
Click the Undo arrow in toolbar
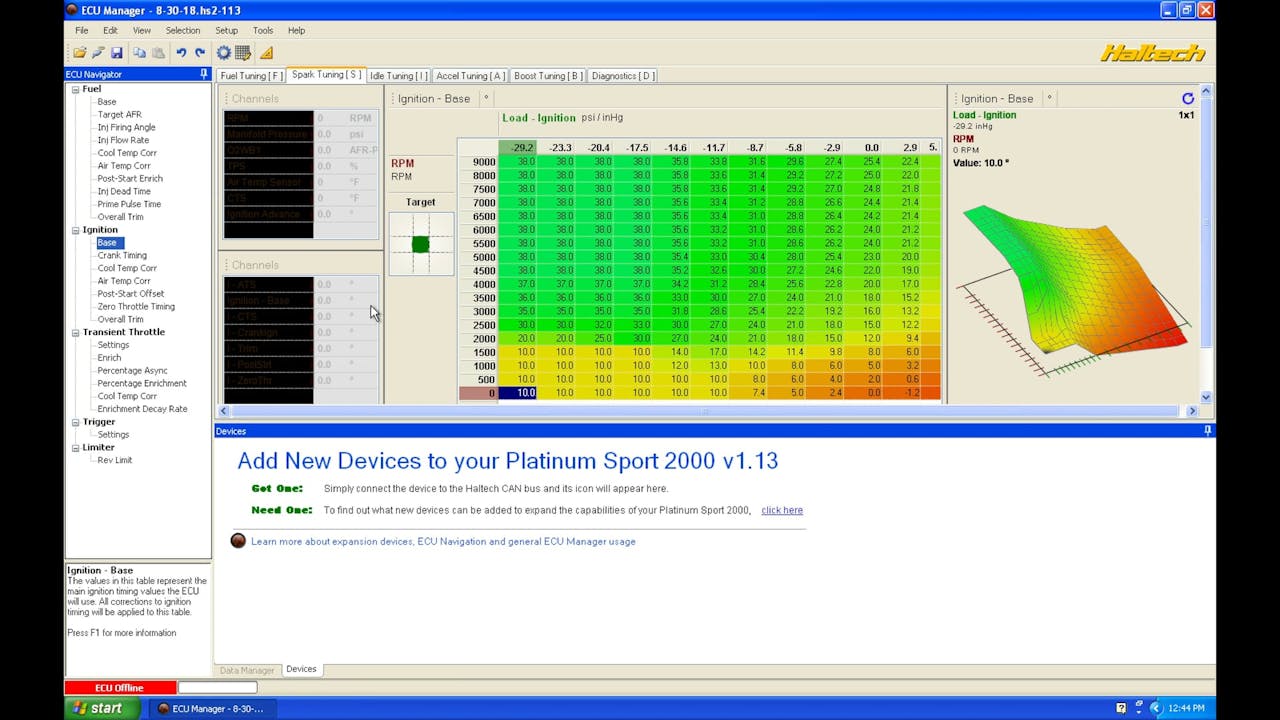[181, 53]
